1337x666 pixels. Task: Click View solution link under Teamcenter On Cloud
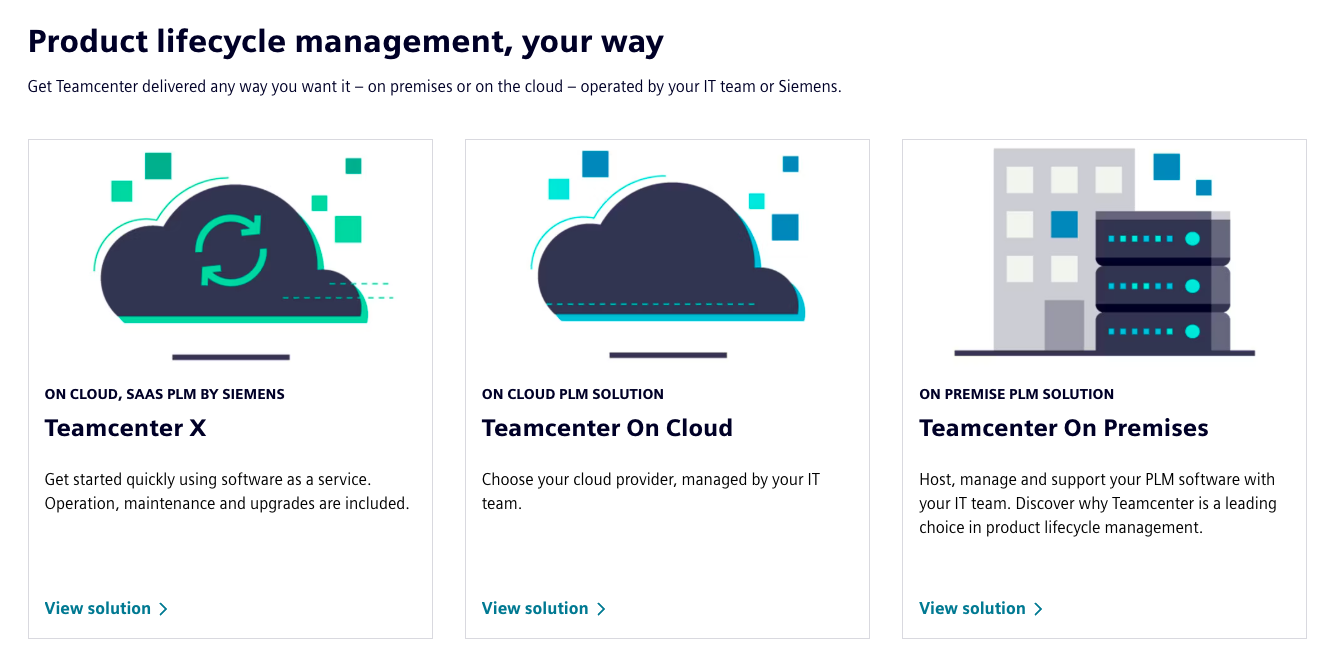[x=543, y=608]
